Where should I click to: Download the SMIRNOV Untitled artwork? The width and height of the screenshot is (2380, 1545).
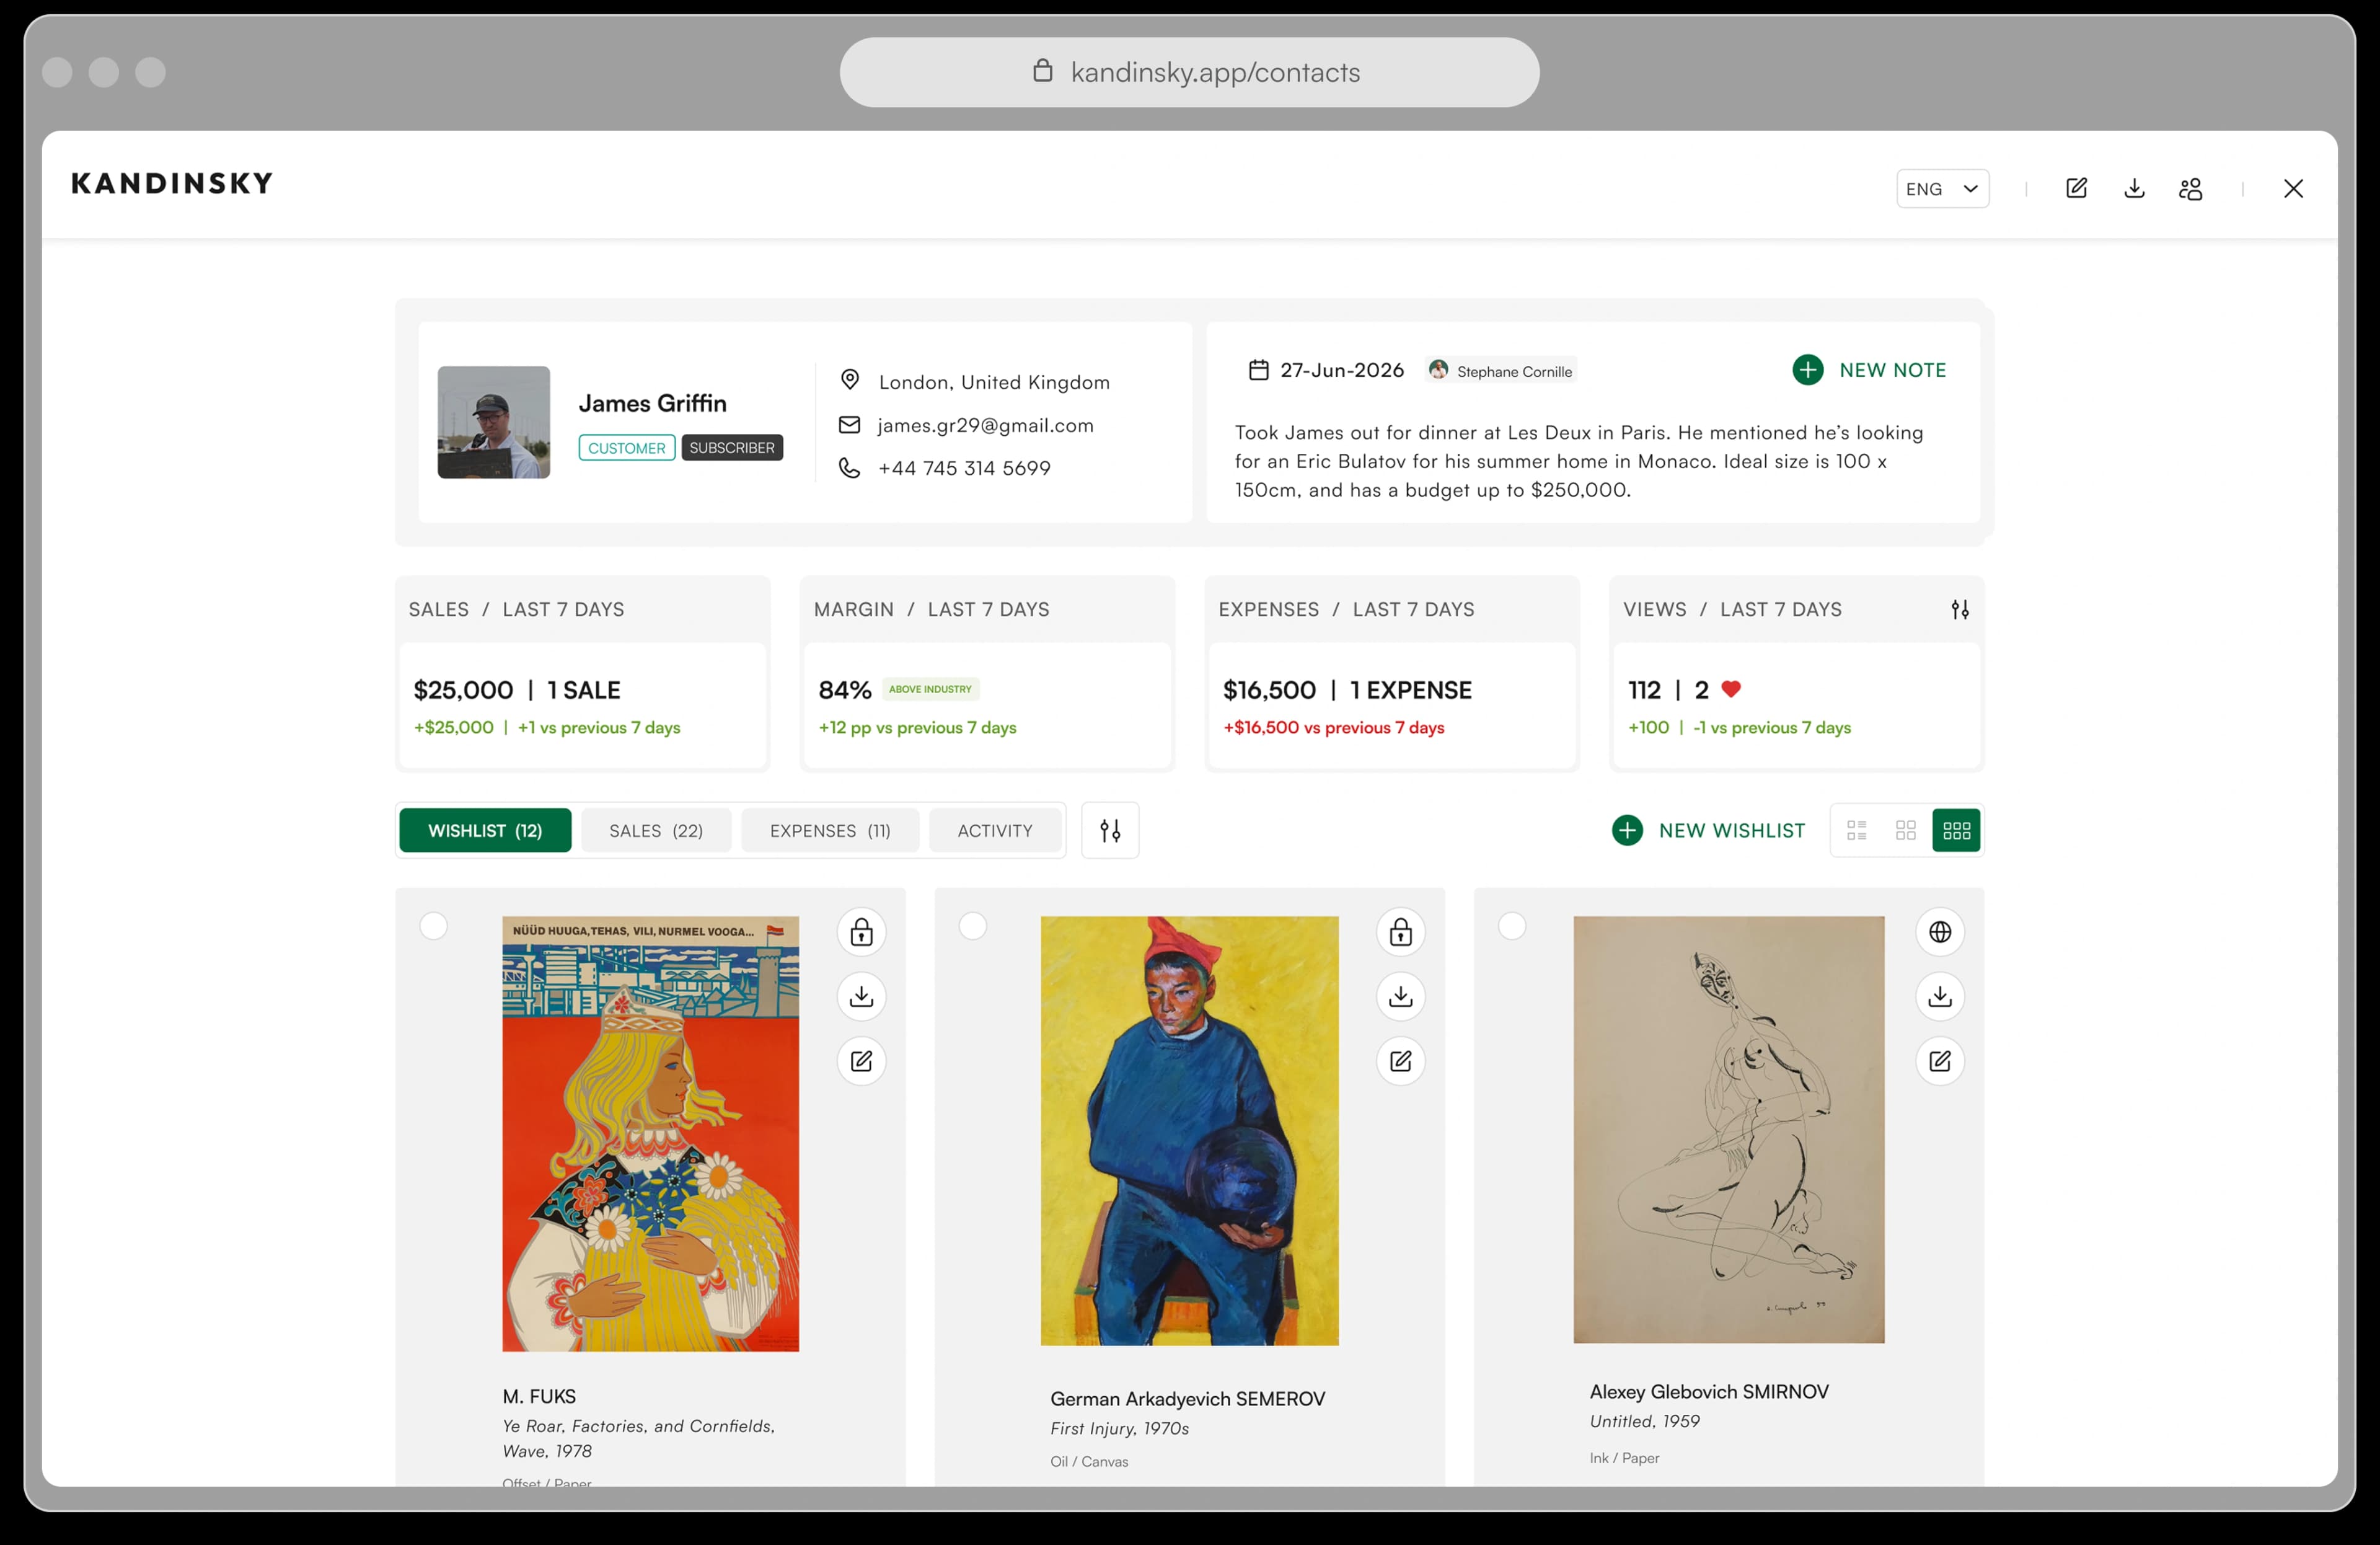[x=1939, y=996]
